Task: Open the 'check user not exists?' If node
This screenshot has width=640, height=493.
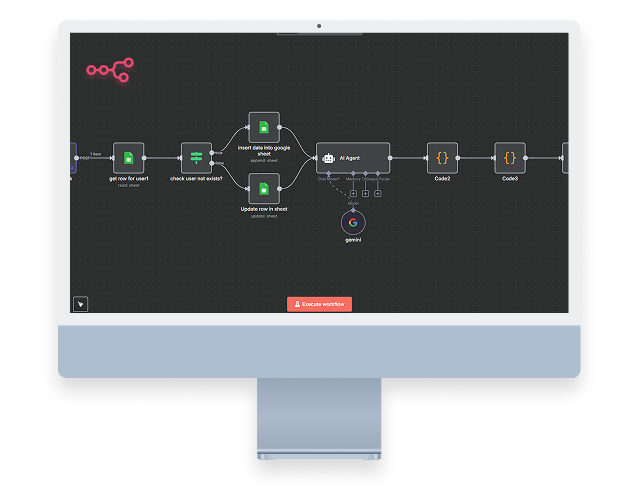Action: click(x=196, y=157)
